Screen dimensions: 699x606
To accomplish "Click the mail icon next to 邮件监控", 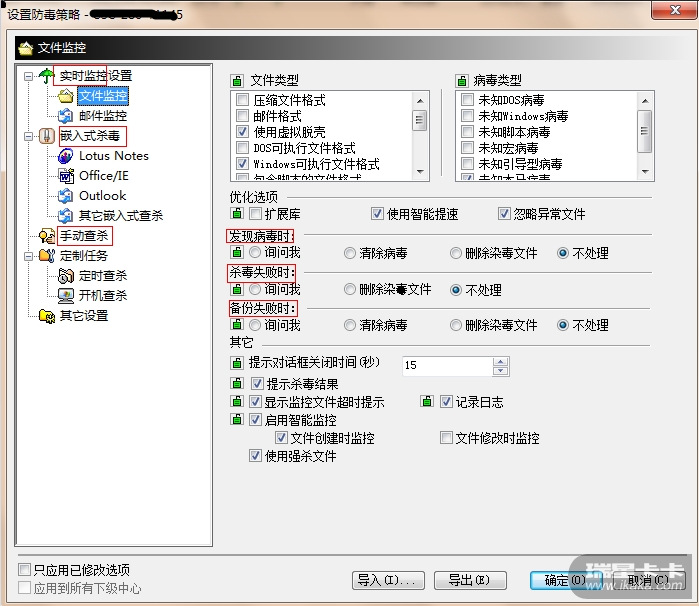I will [x=66, y=116].
